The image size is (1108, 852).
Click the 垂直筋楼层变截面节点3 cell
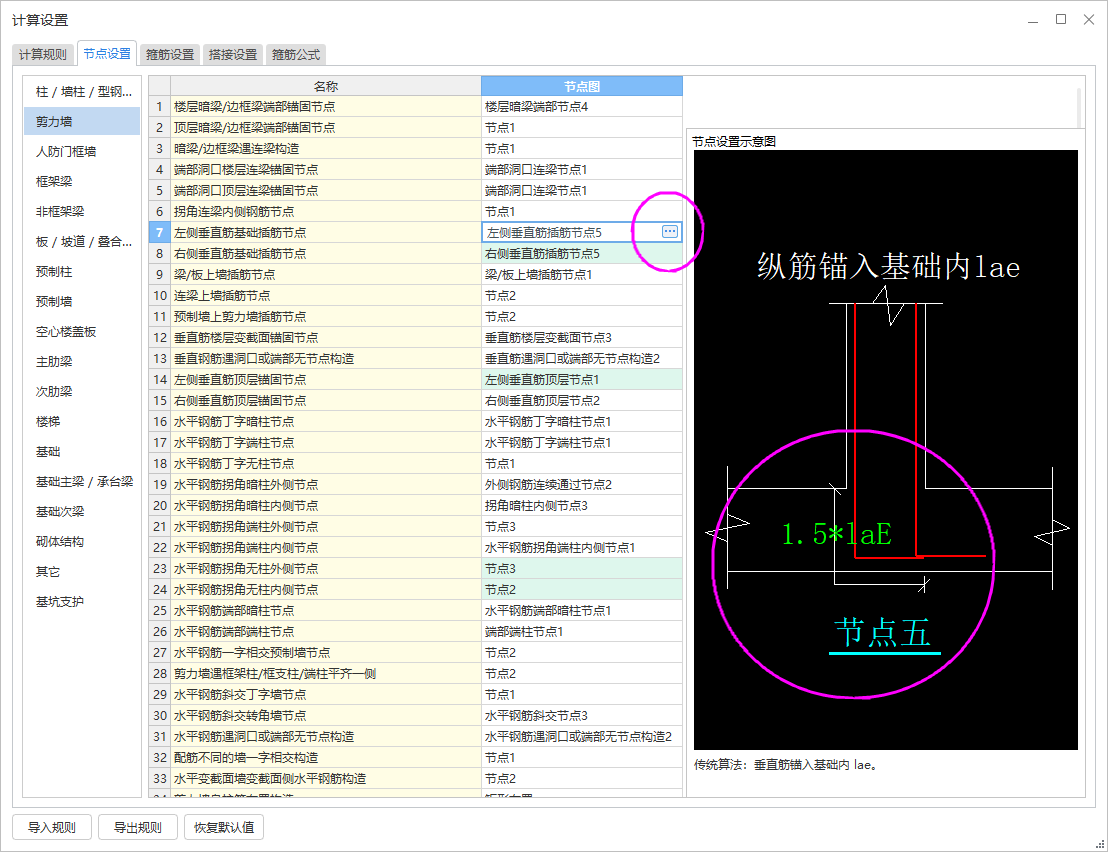coord(582,338)
